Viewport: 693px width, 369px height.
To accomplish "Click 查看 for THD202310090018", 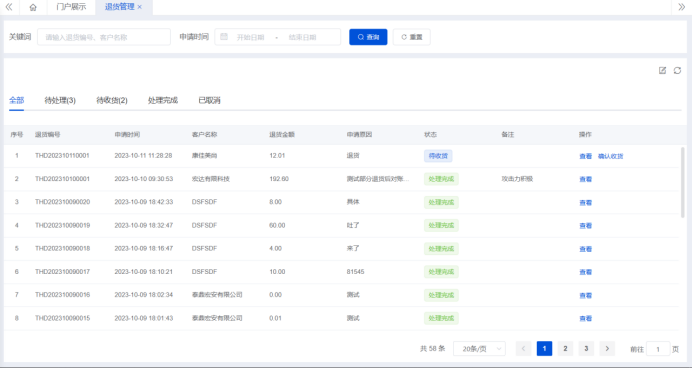I will point(585,249).
